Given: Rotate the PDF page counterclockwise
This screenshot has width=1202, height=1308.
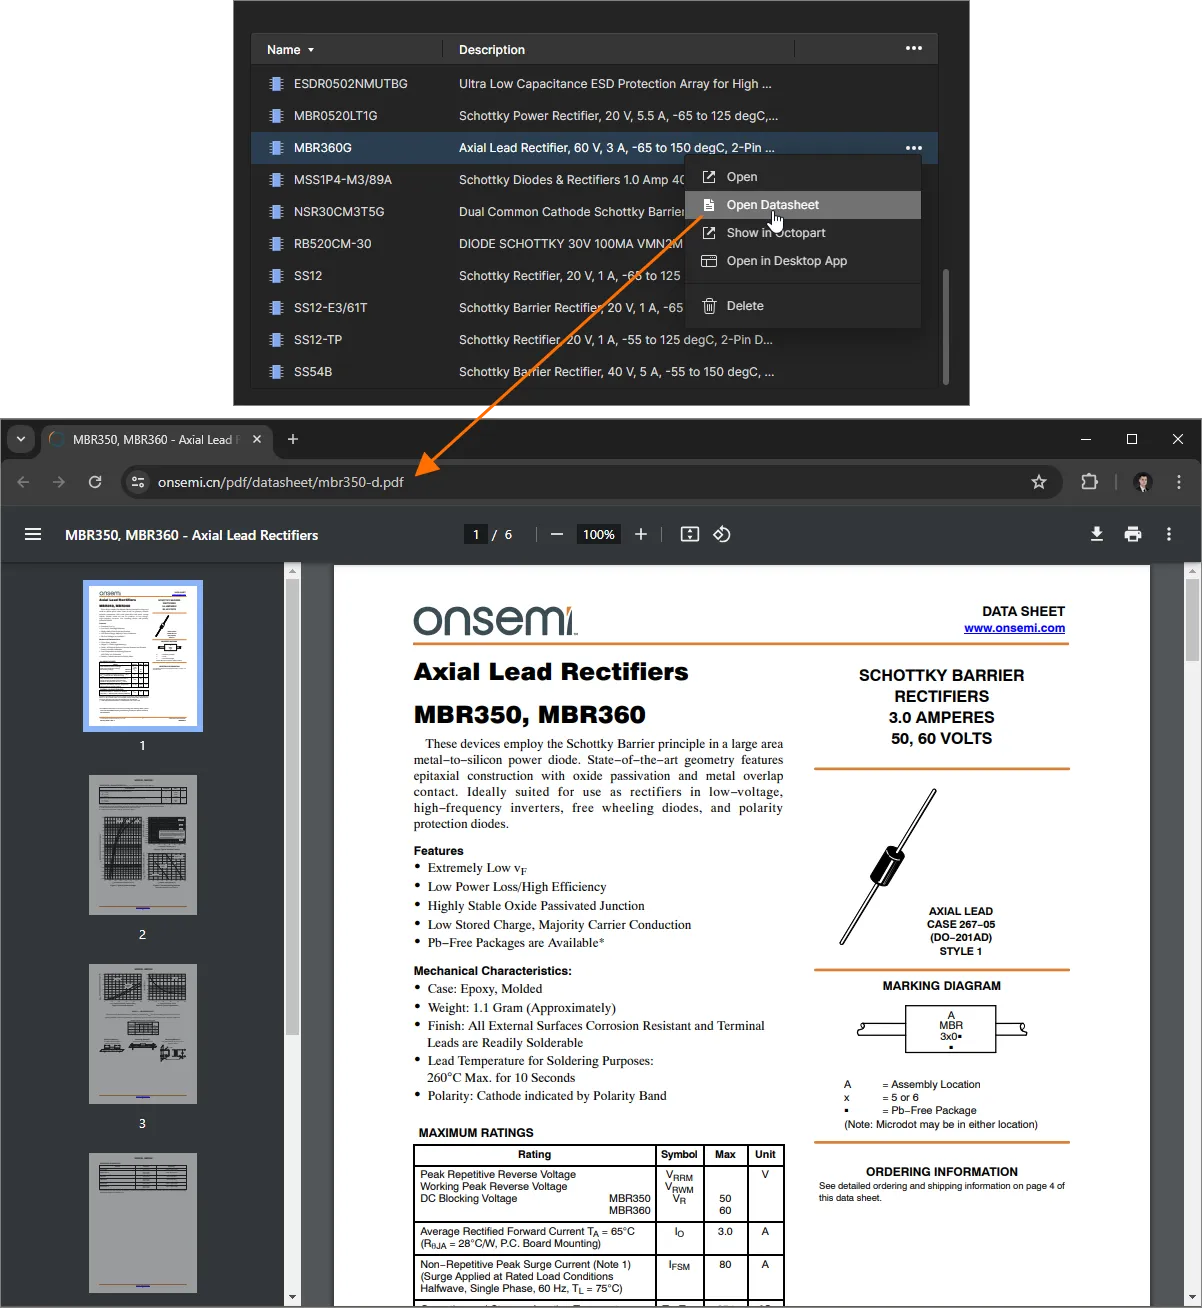Looking at the screenshot, I should pos(722,534).
